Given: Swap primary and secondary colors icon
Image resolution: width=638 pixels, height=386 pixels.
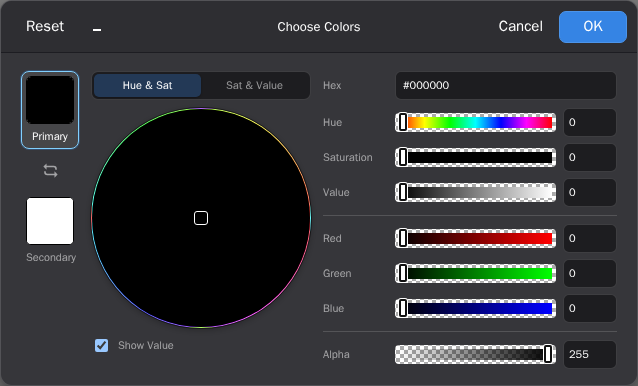Looking at the screenshot, I should coord(50,170).
